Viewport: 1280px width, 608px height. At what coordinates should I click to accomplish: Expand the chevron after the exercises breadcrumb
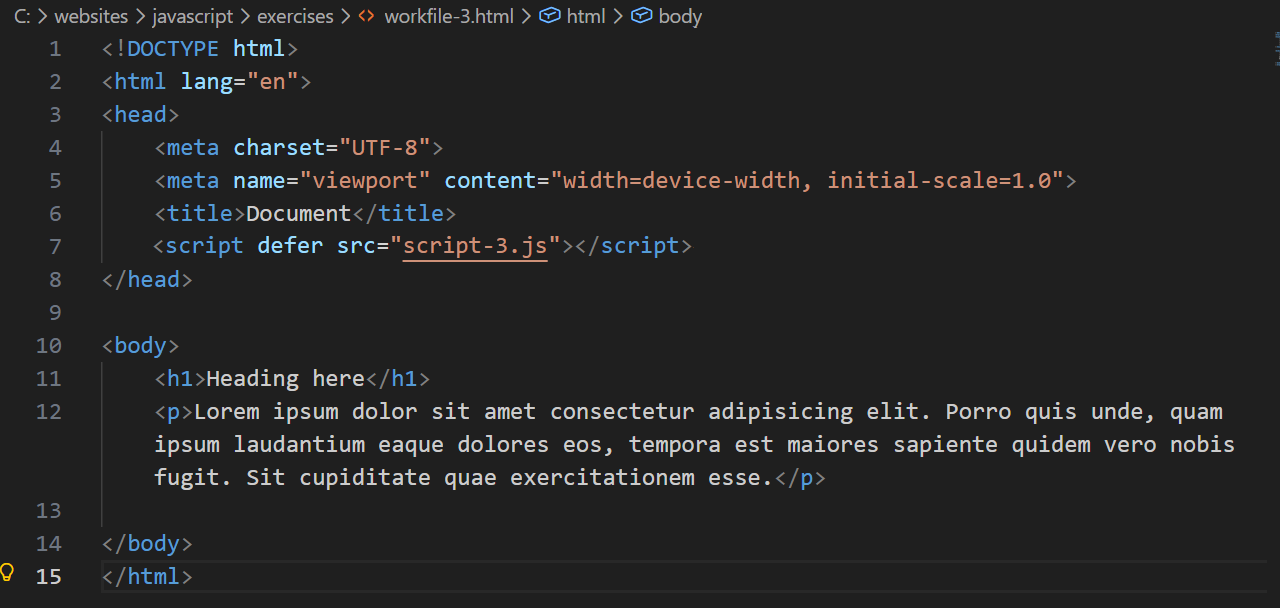344,16
